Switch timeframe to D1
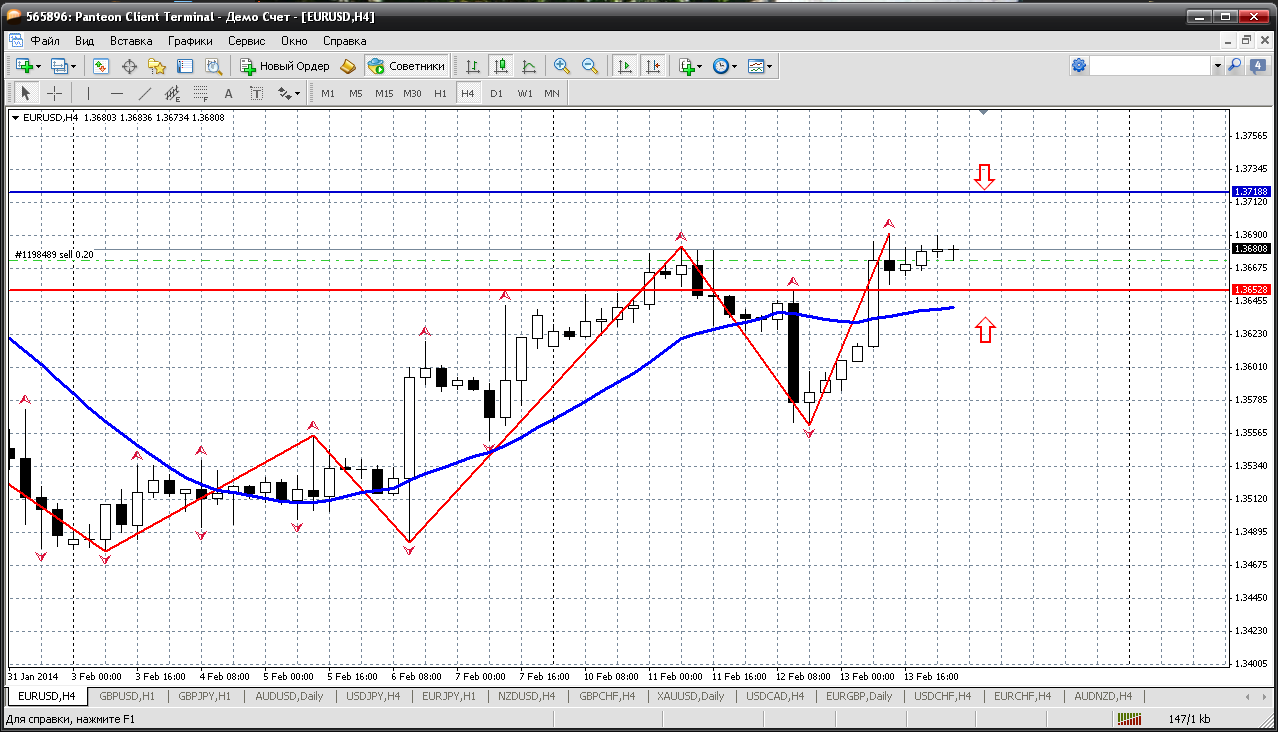 point(496,93)
